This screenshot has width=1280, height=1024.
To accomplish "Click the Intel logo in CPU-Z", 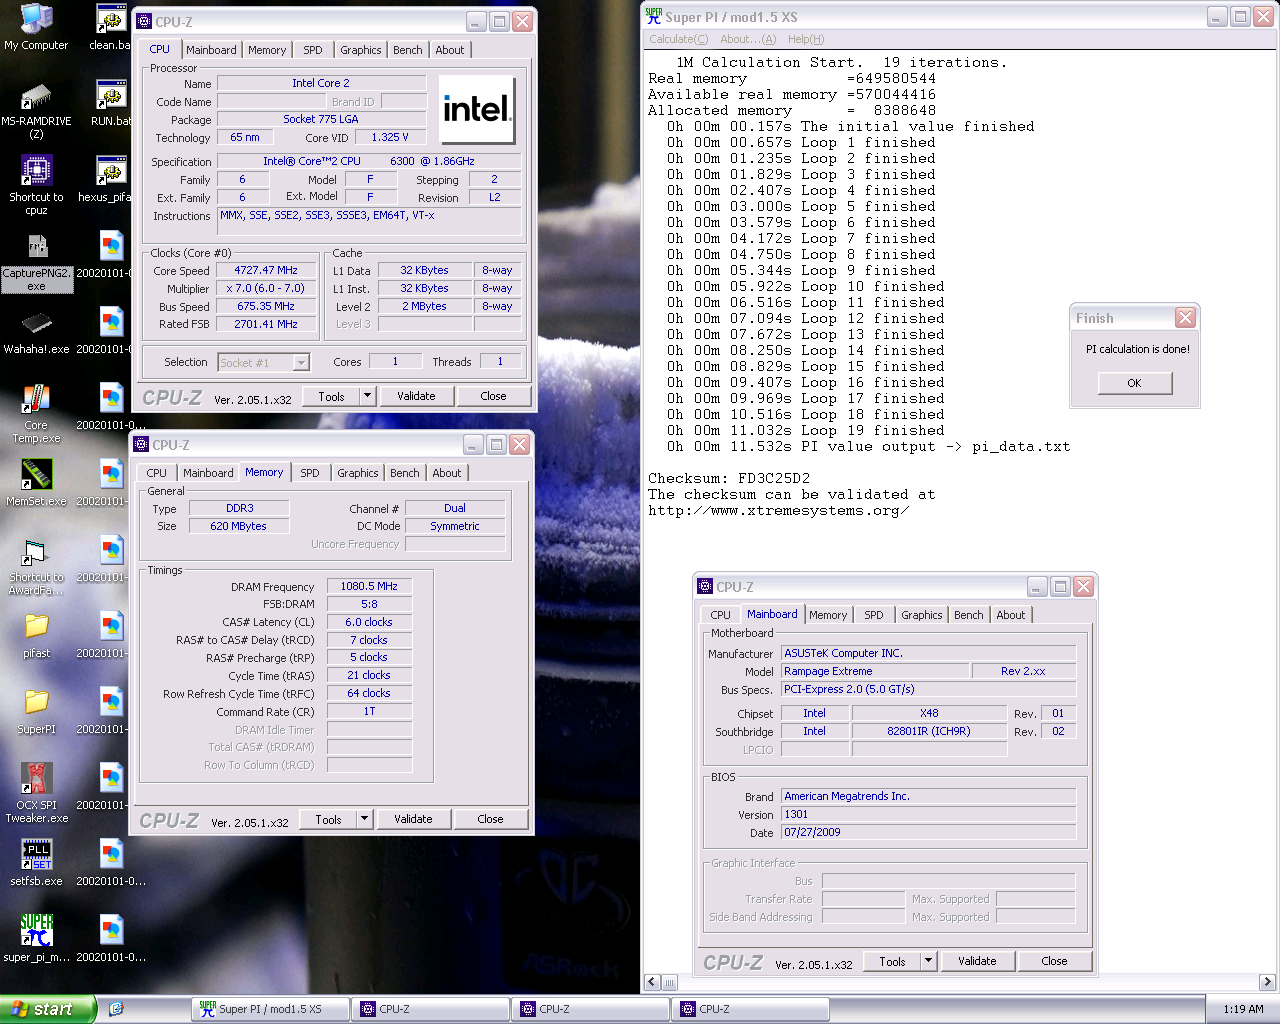I will click(477, 110).
